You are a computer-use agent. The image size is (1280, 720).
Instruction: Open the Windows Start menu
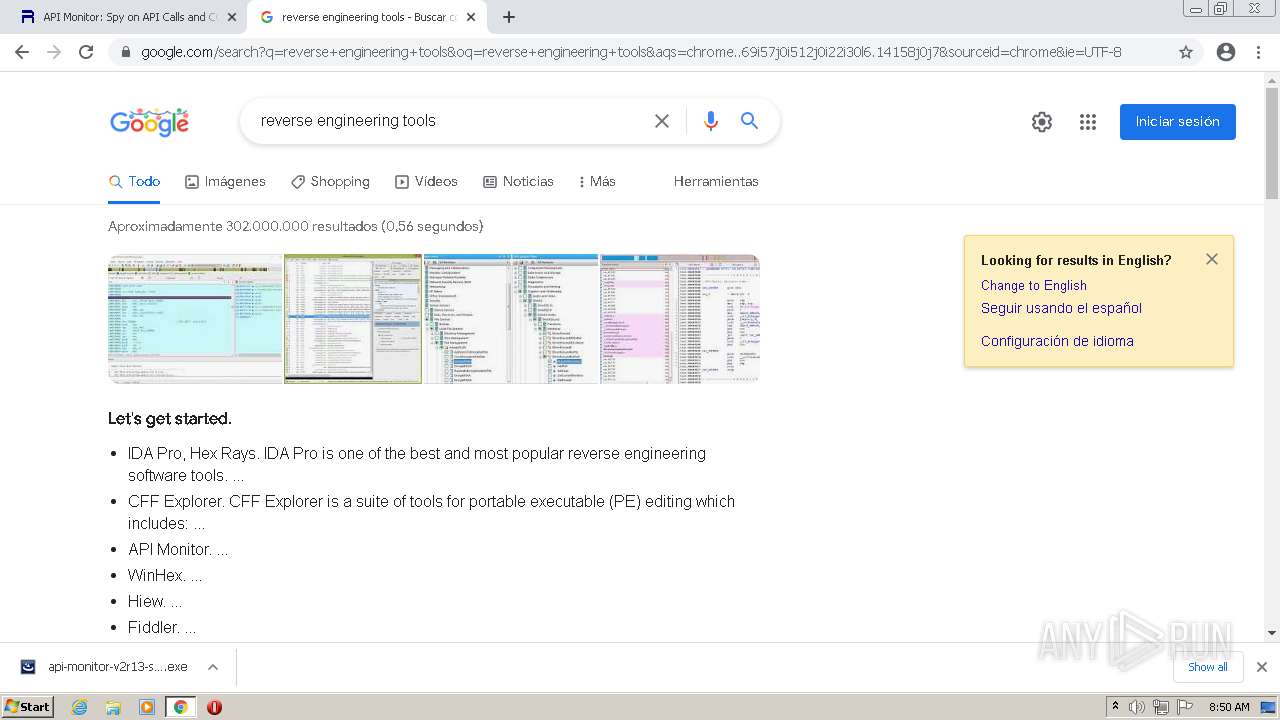28,707
